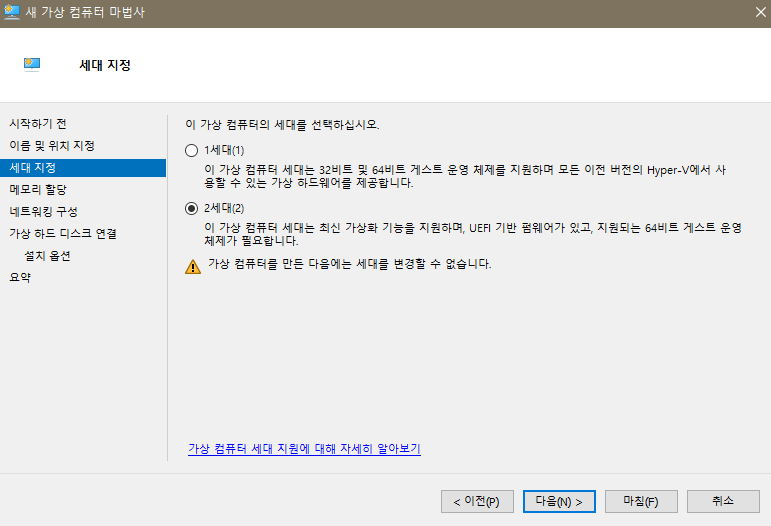Image resolution: width=771 pixels, height=526 pixels.
Task: Click the 1세대 description about 32비트 및 64비트
Action: pos(465,176)
